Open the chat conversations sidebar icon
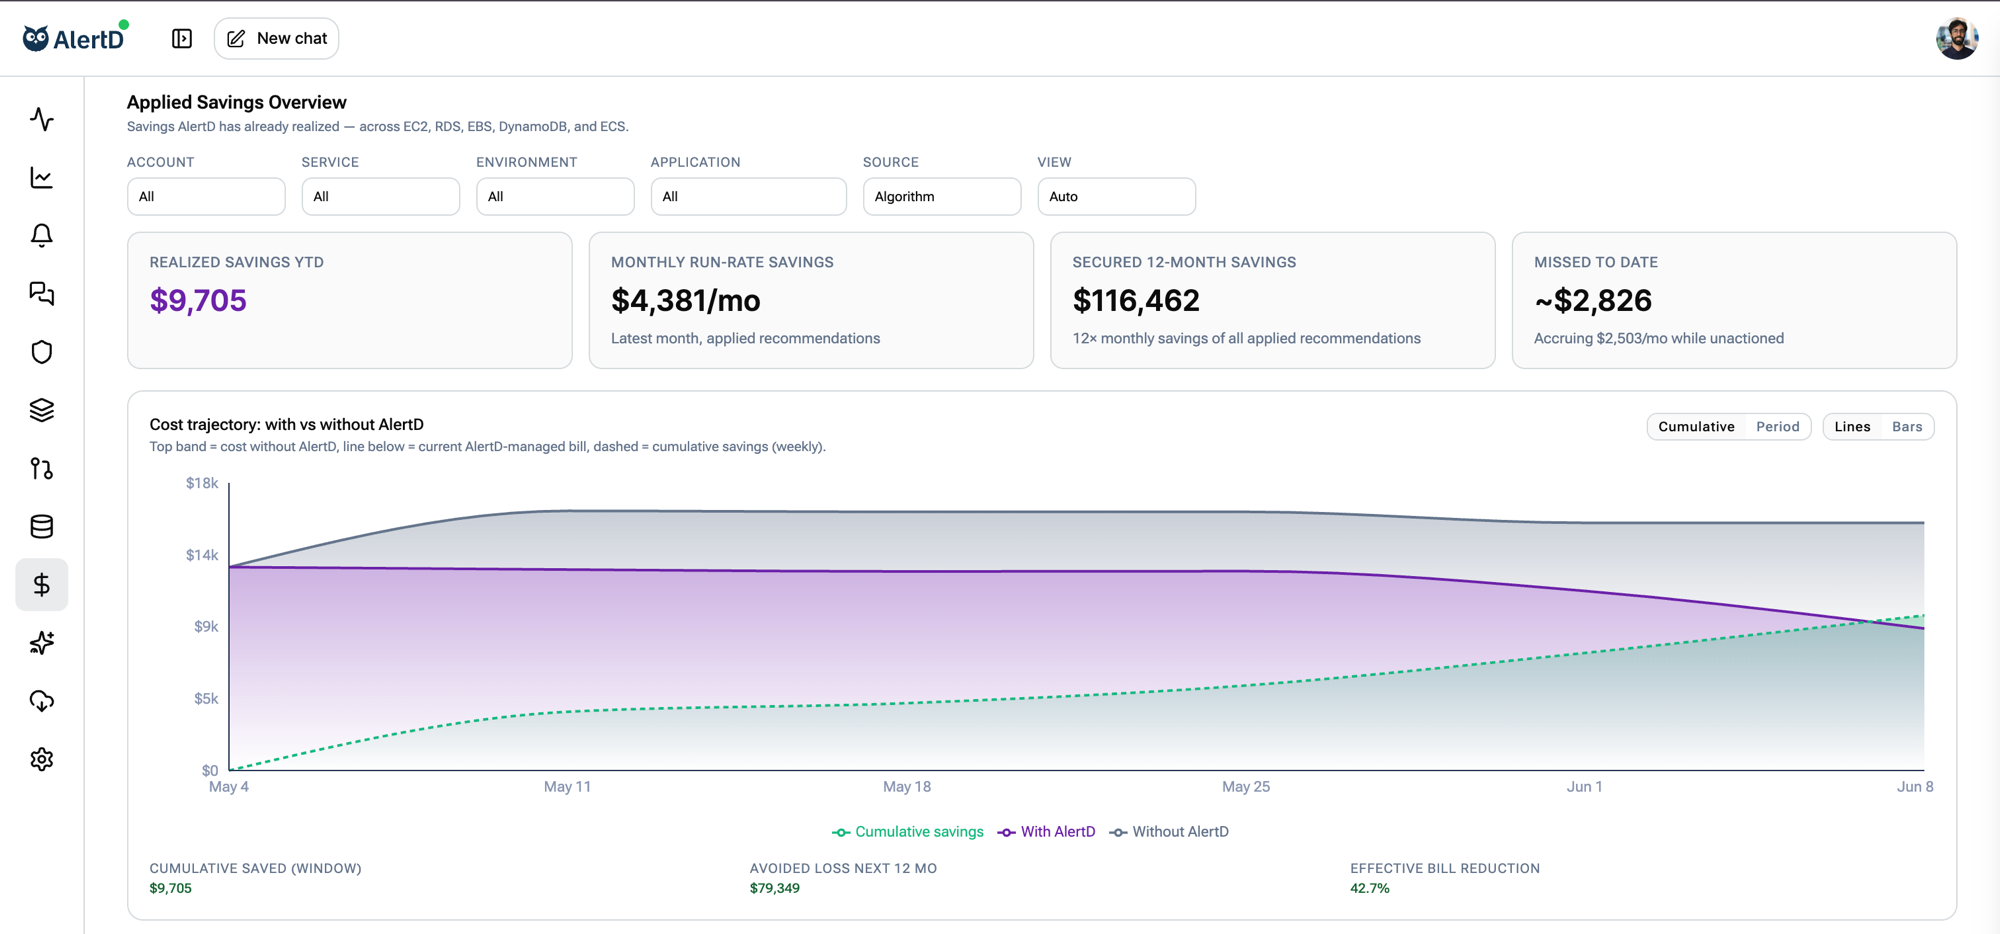This screenshot has height=934, width=2000. (x=42, y=293)
